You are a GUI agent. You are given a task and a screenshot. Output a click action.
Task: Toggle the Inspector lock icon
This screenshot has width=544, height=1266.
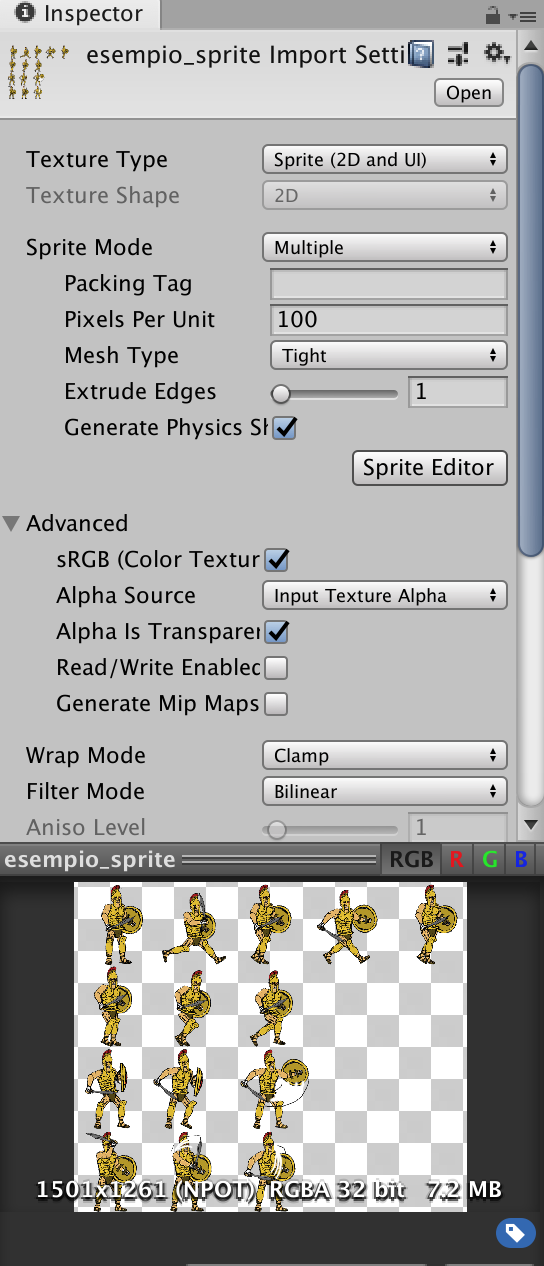(492, 15)
